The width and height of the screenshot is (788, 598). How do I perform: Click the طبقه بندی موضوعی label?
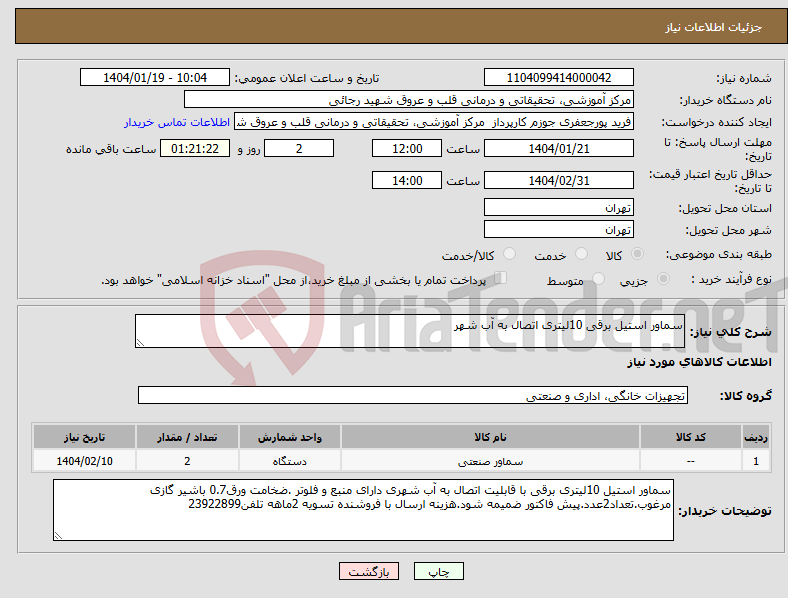(x=719, y=254)
